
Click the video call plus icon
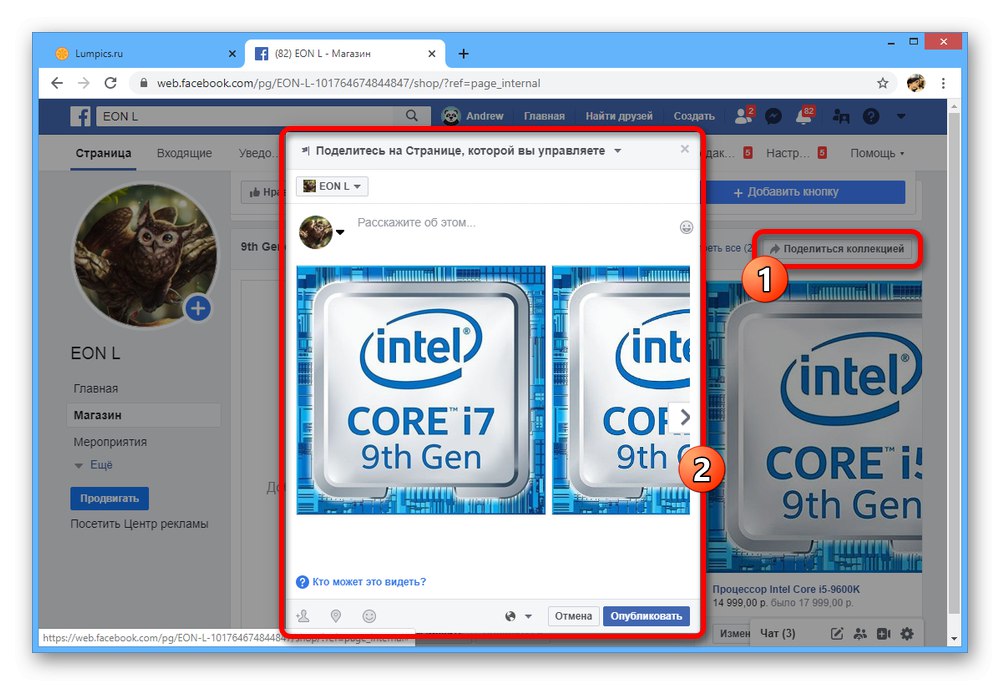point(883,633)
